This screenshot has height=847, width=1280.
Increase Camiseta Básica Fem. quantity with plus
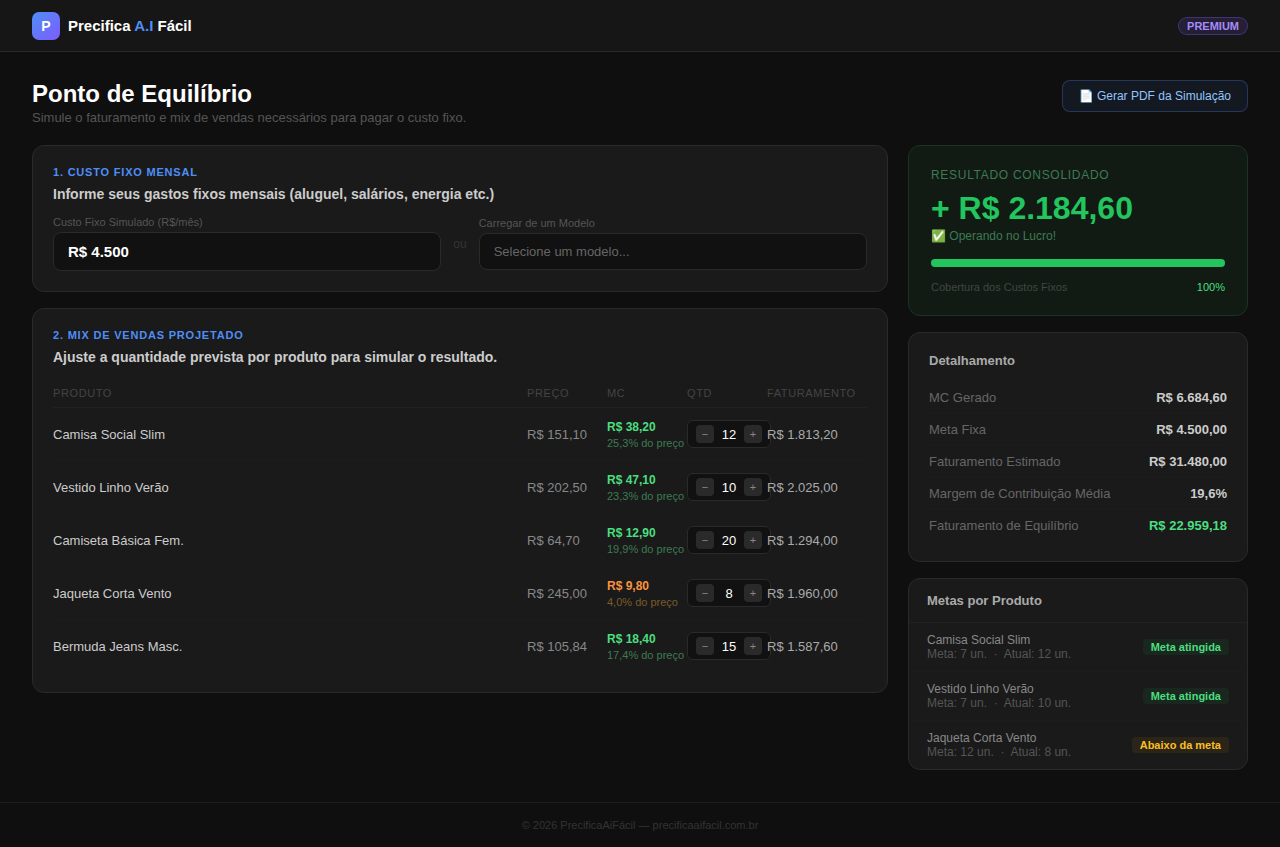point(753,540)
